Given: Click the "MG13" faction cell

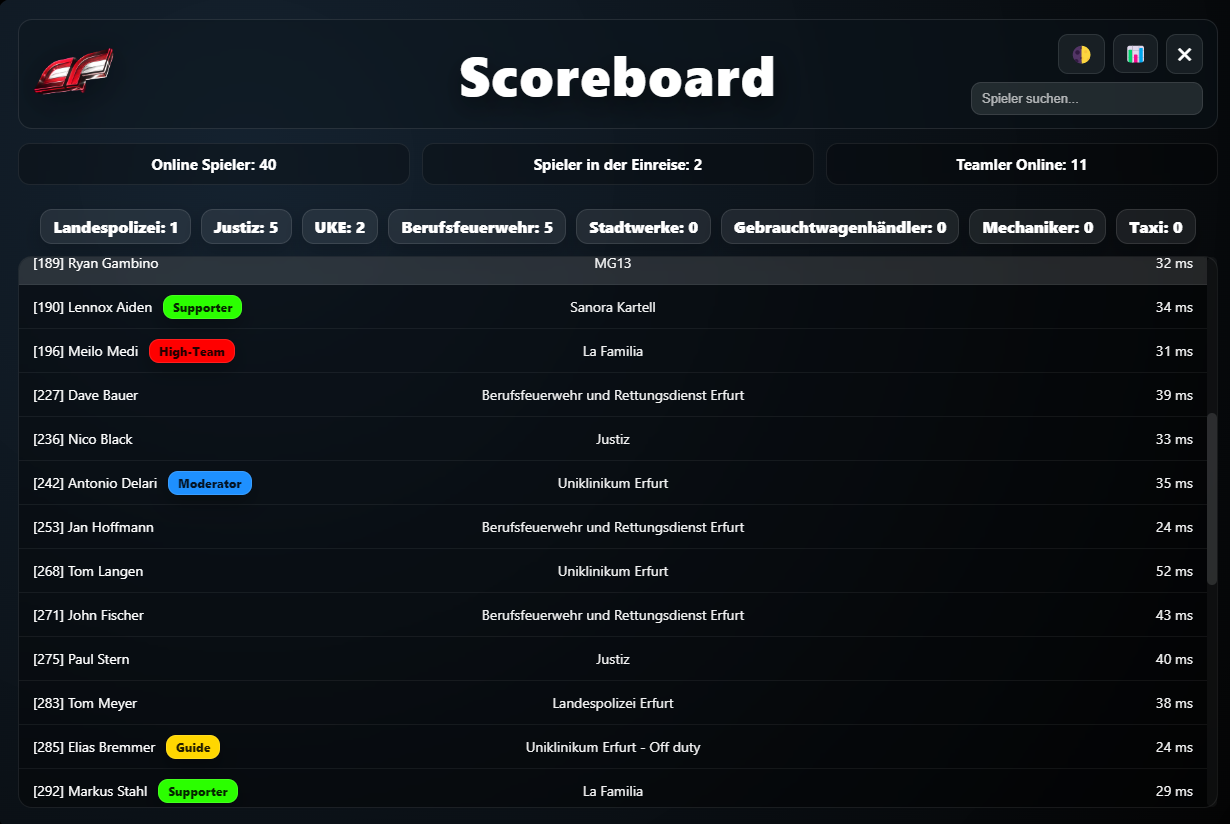Looking at the screenshot, I should point(613,264).
